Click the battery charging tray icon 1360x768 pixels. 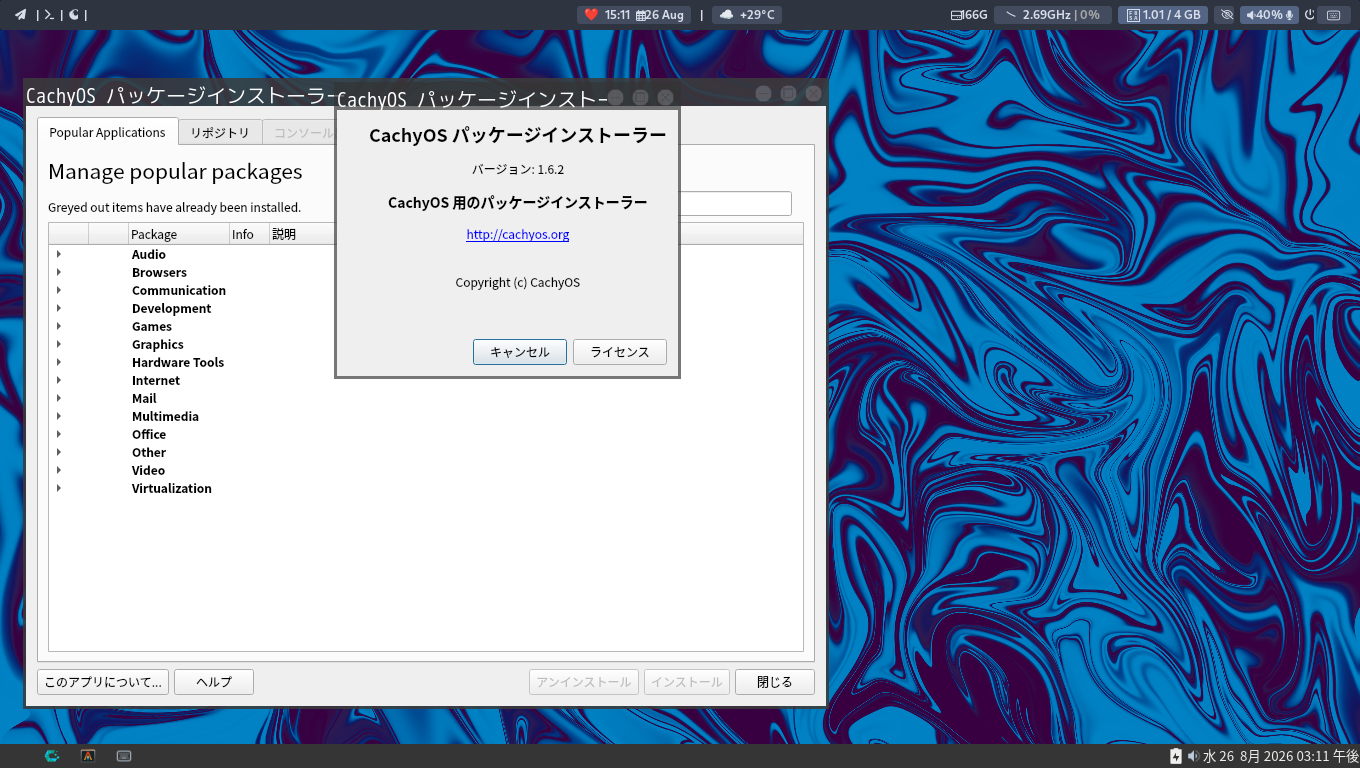point(1176,756)
